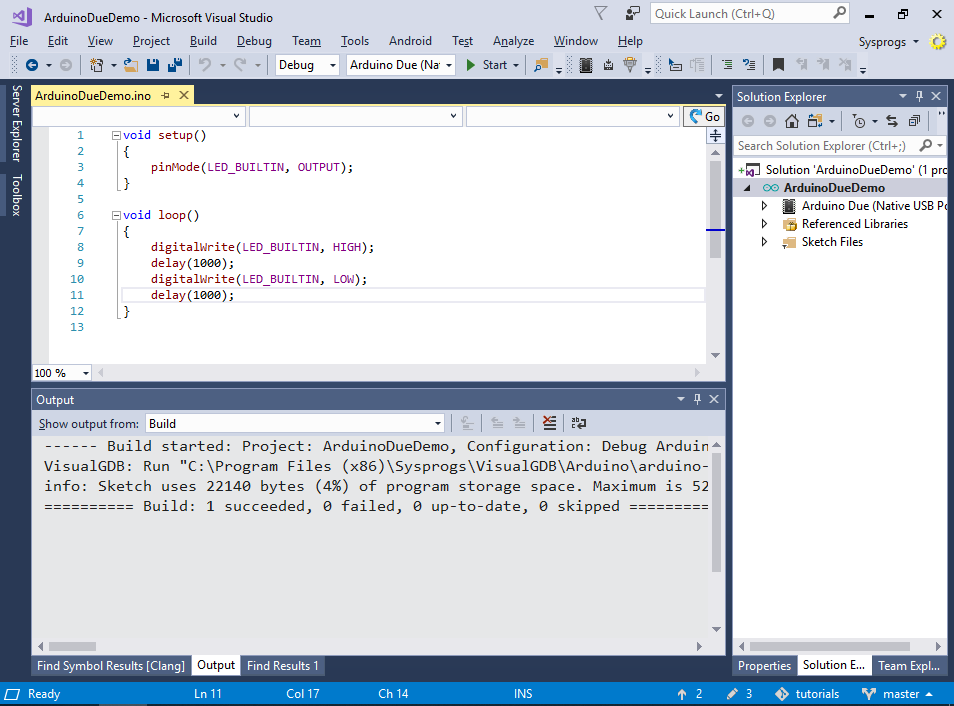Toggle pin on ArduinoDueDemo.ino tab

coord(165,96)
